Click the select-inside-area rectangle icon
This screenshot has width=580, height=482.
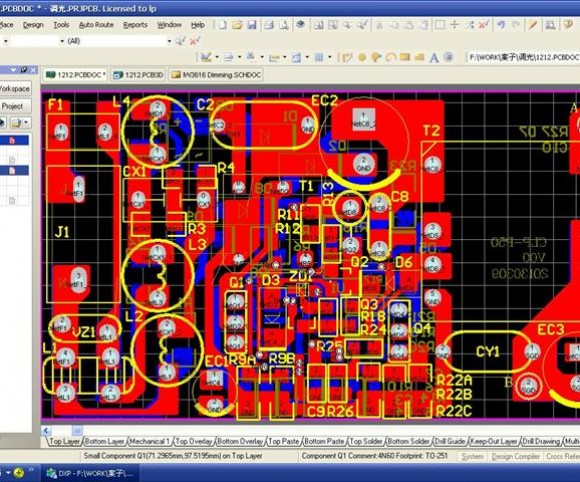pos(440,25)
